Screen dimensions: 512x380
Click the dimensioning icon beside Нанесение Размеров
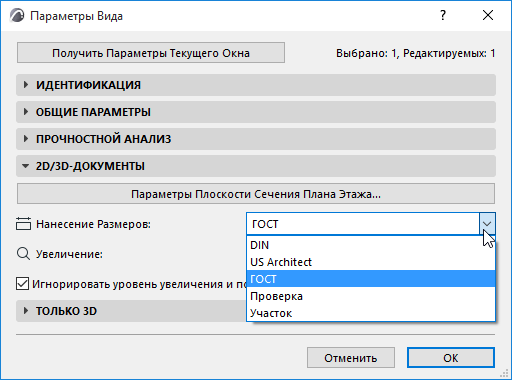(x=23, y=224)
